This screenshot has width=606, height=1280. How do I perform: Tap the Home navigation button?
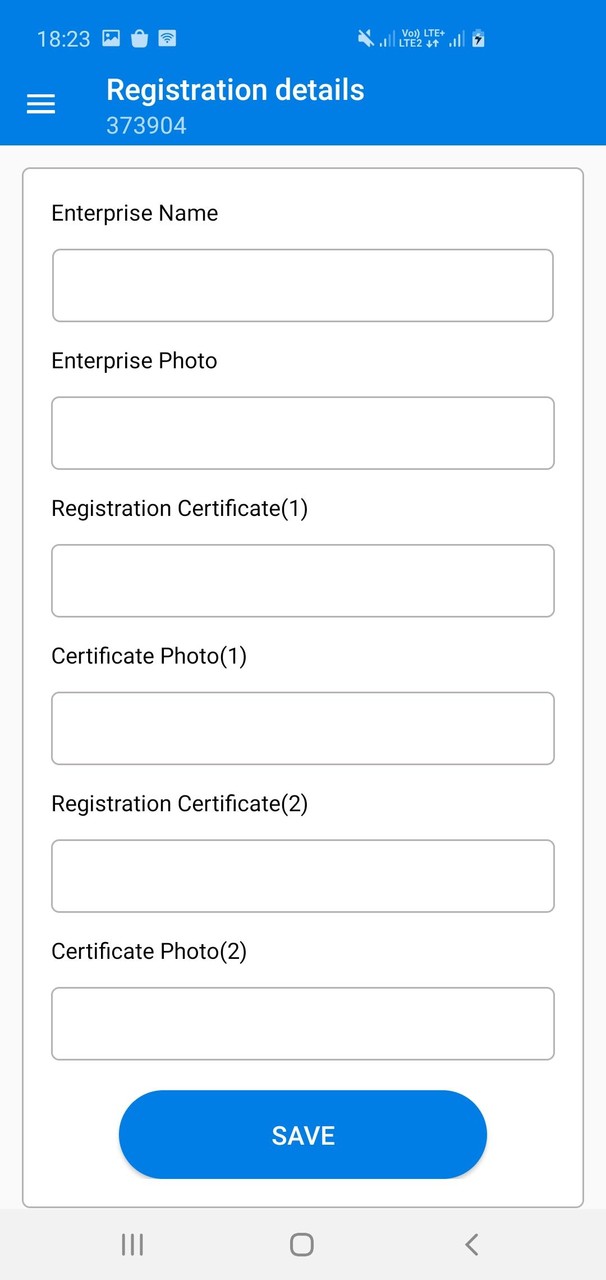click(301, 1244)
